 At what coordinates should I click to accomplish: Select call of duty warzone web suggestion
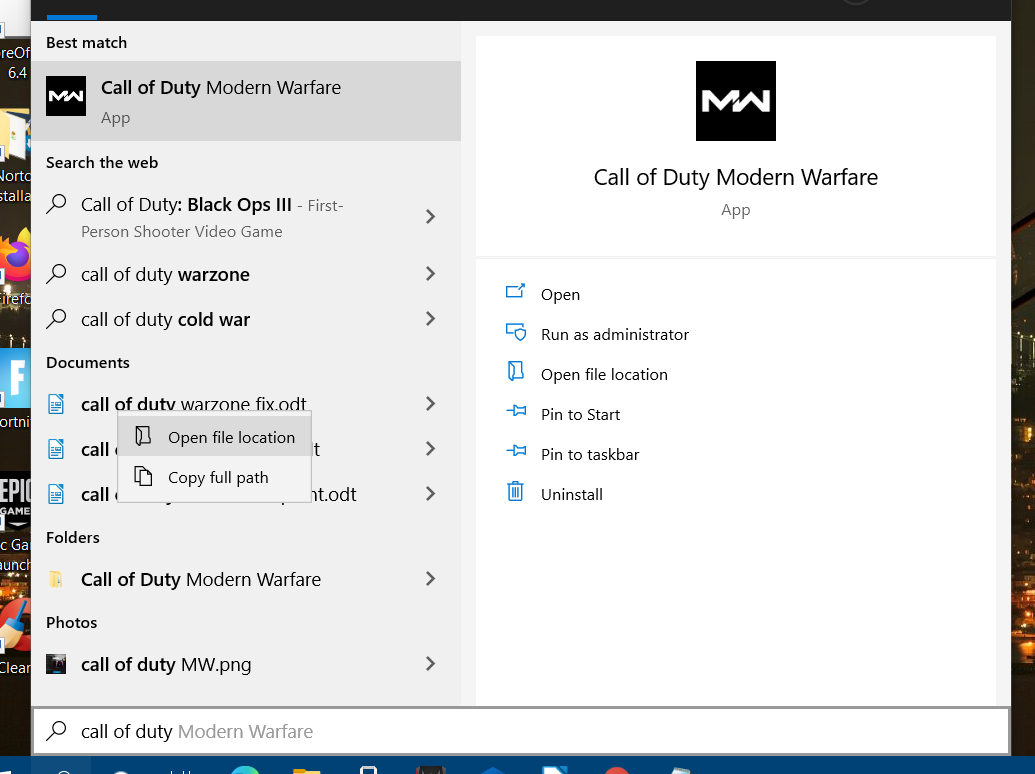pyautogui.click(x=165, y=274)
